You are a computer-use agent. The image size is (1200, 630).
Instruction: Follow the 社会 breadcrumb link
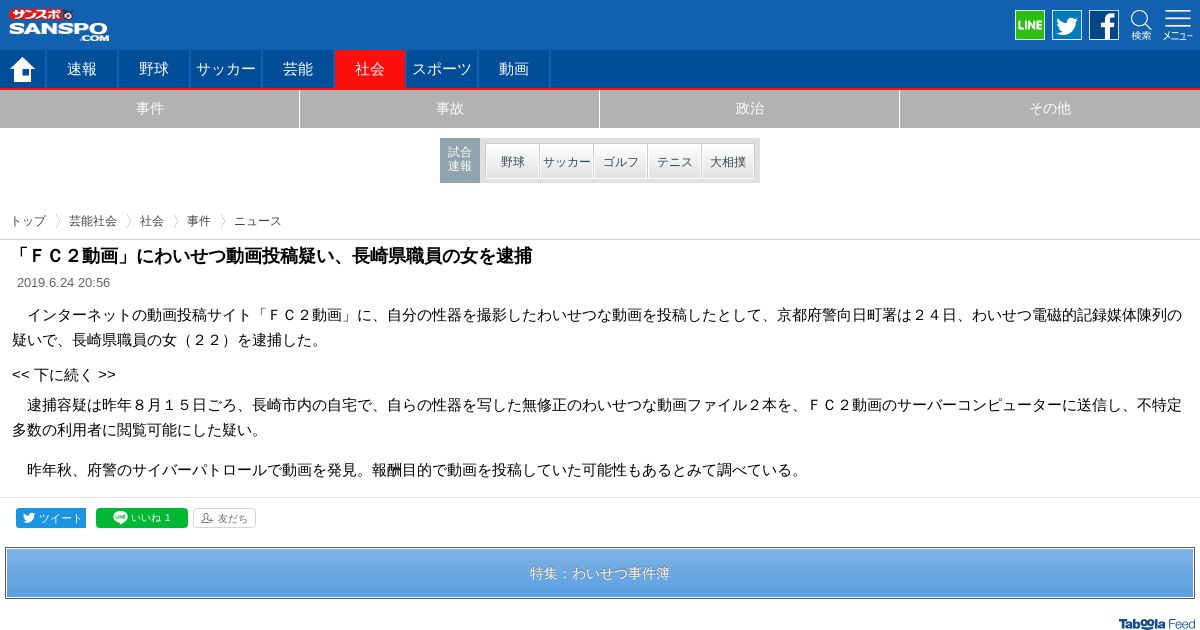[x=152, y=221]
